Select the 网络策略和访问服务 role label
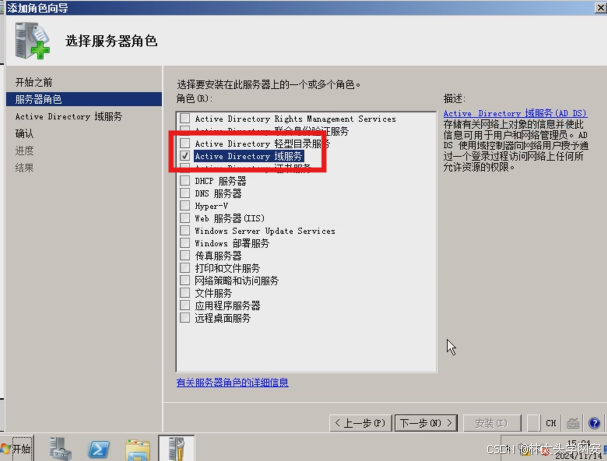Image resolution: width=607 pixels, height=461 pixels. coord(237,281)
